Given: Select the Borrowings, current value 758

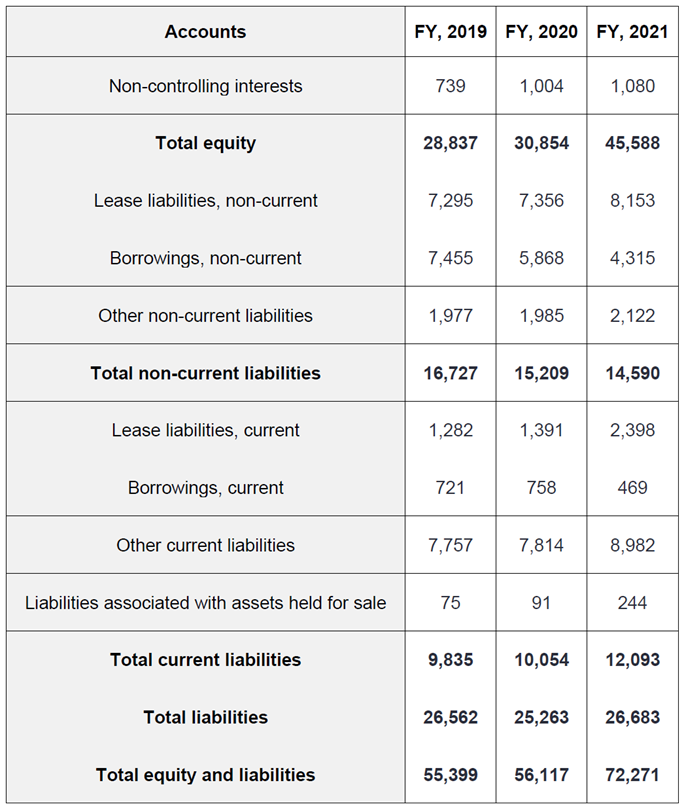Looking at the screenshot, I should coord(541,488).
